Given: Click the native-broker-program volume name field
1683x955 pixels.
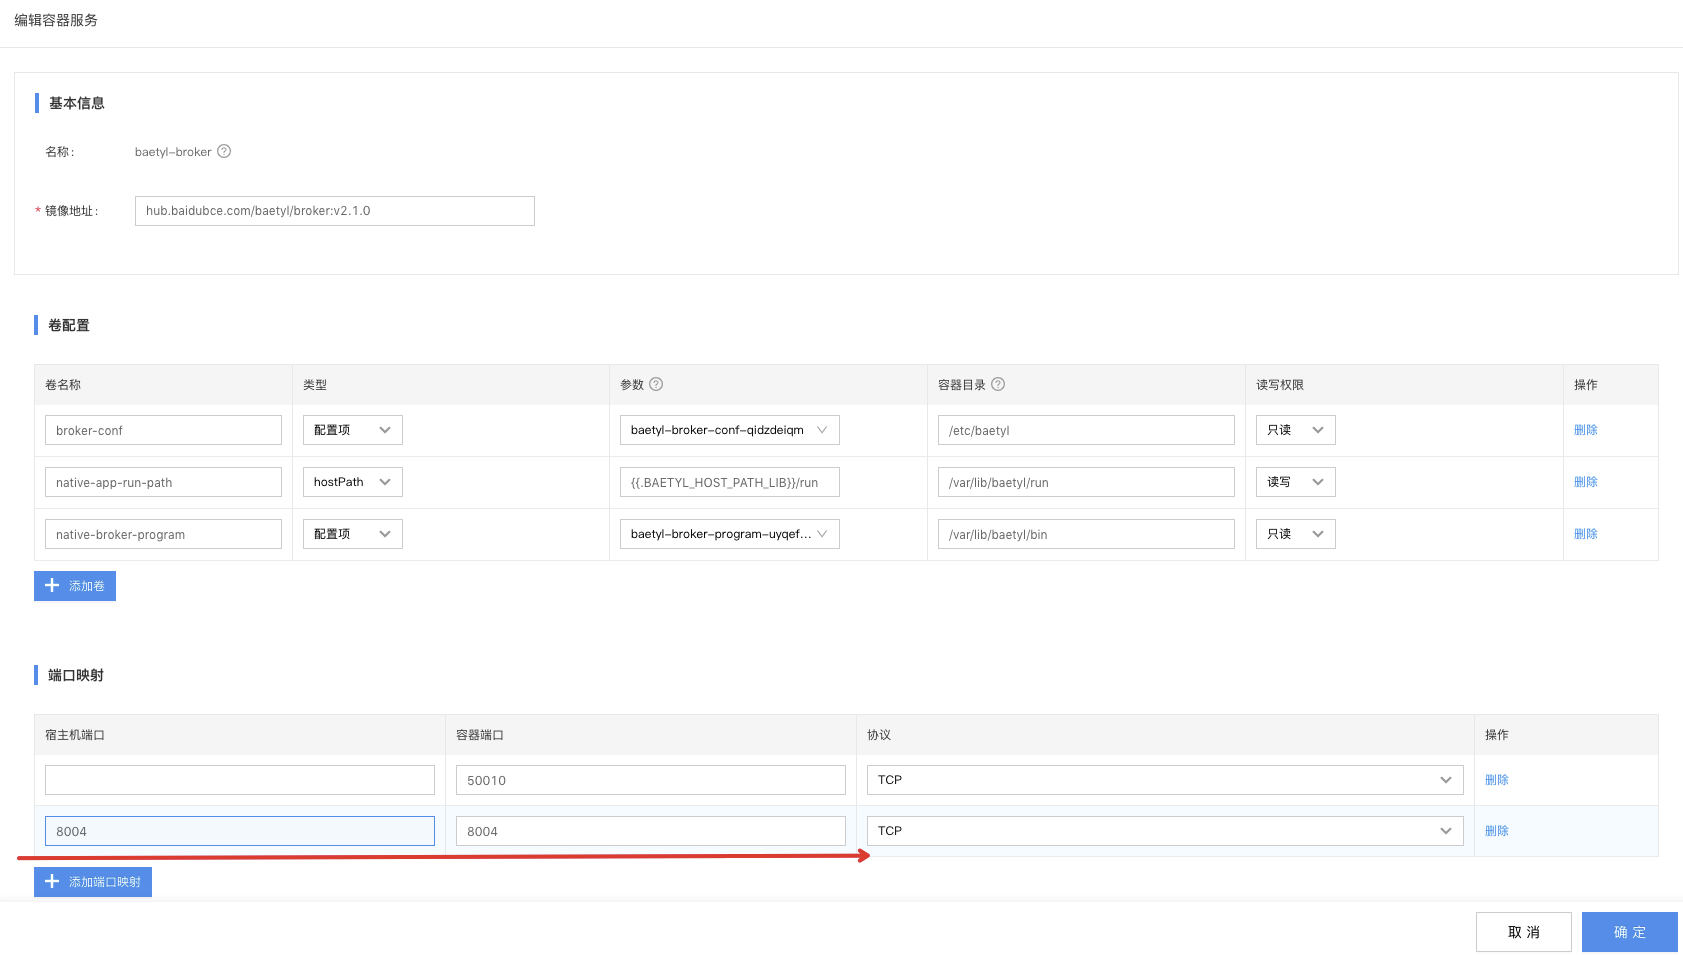Looking at the screenshot, I should 163,534.
